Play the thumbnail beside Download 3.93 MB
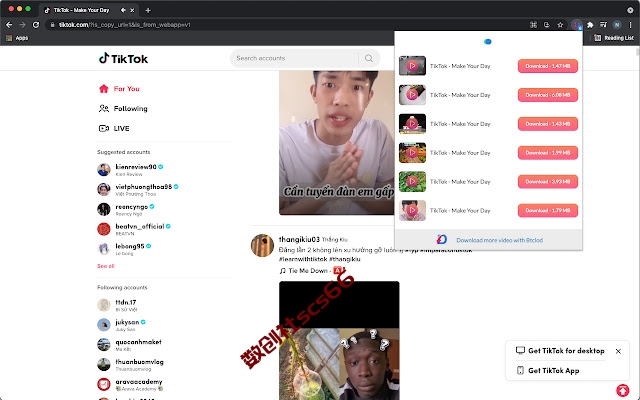This screenshot has height=400, width=640. point(412,182)
